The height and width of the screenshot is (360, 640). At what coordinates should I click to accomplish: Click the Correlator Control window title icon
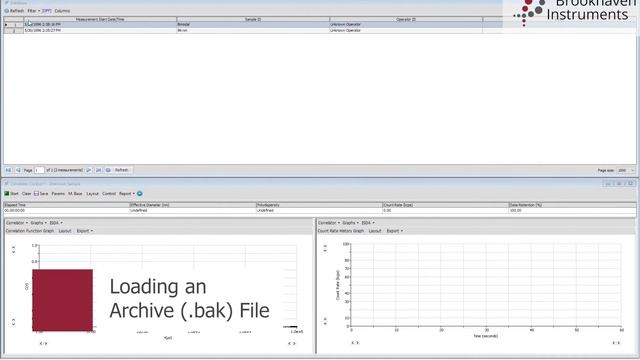coord(7,184)
